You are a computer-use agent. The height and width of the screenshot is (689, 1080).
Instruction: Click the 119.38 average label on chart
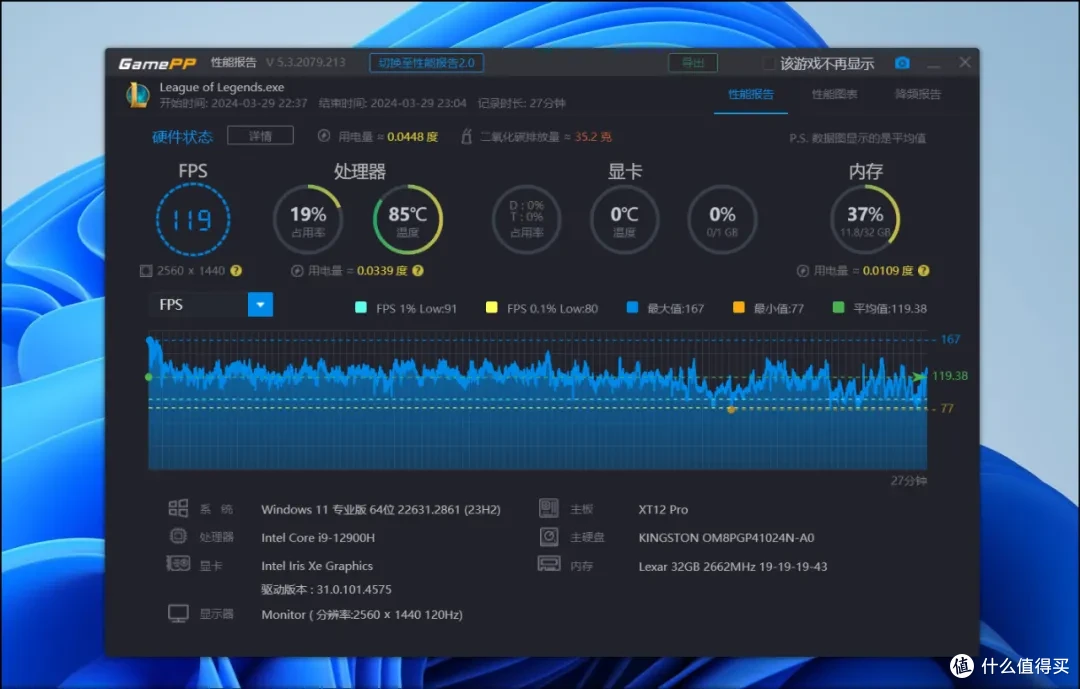pyautogui.click(x=950, y=376)
